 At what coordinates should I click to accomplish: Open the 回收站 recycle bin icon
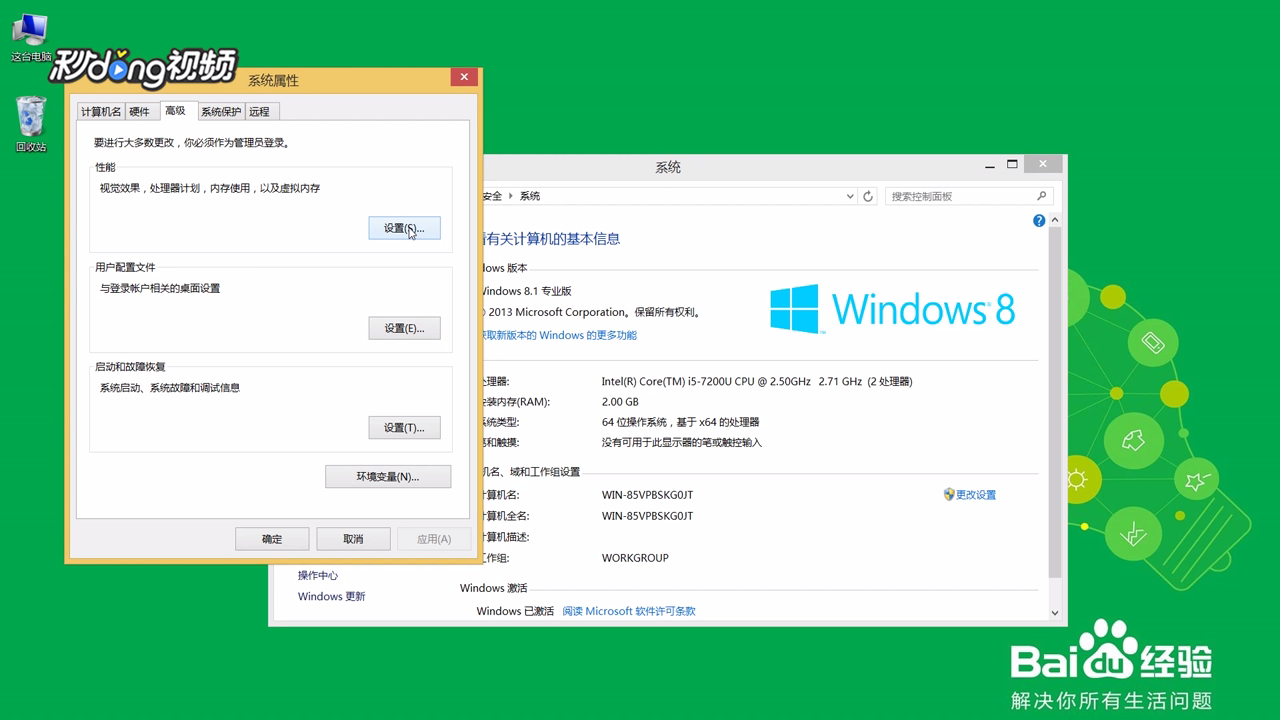(31, 123)
